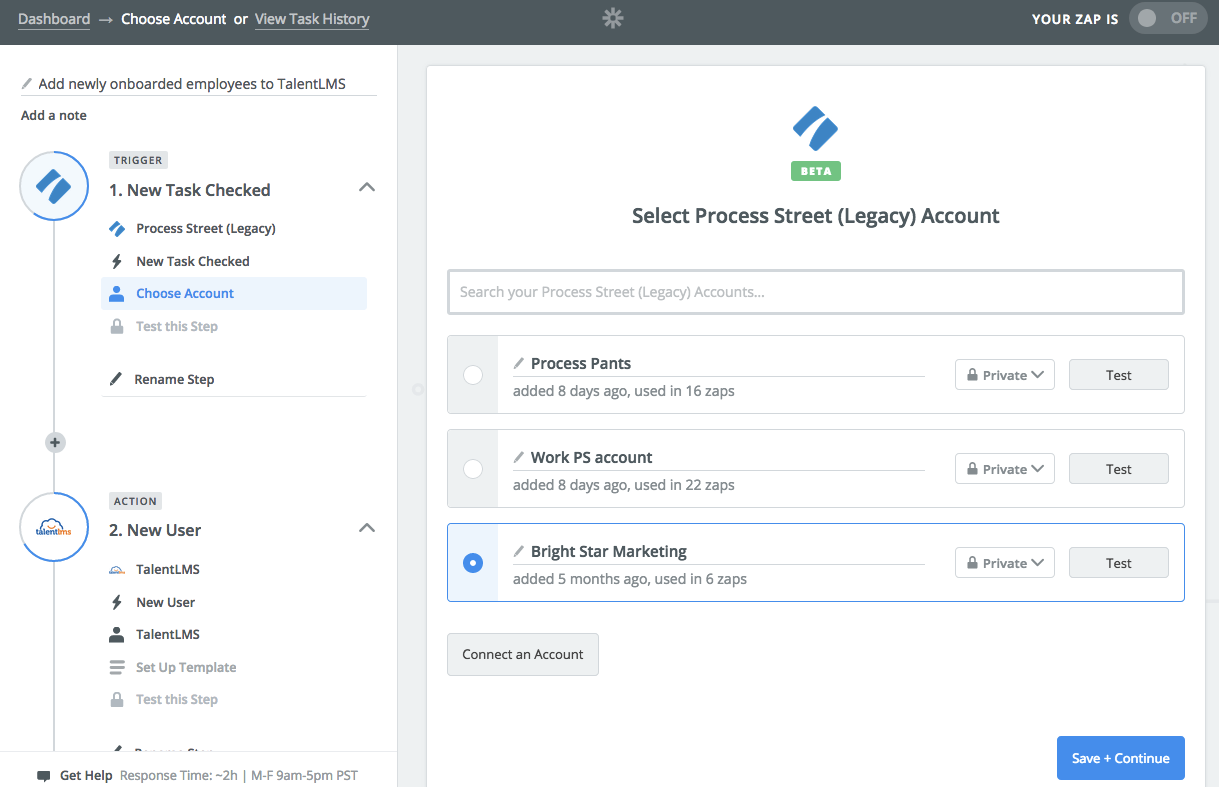The width and height of the screenshot is (1219, 787).
Task: Click the lightning icon beside New User
Action: [117, 602]
